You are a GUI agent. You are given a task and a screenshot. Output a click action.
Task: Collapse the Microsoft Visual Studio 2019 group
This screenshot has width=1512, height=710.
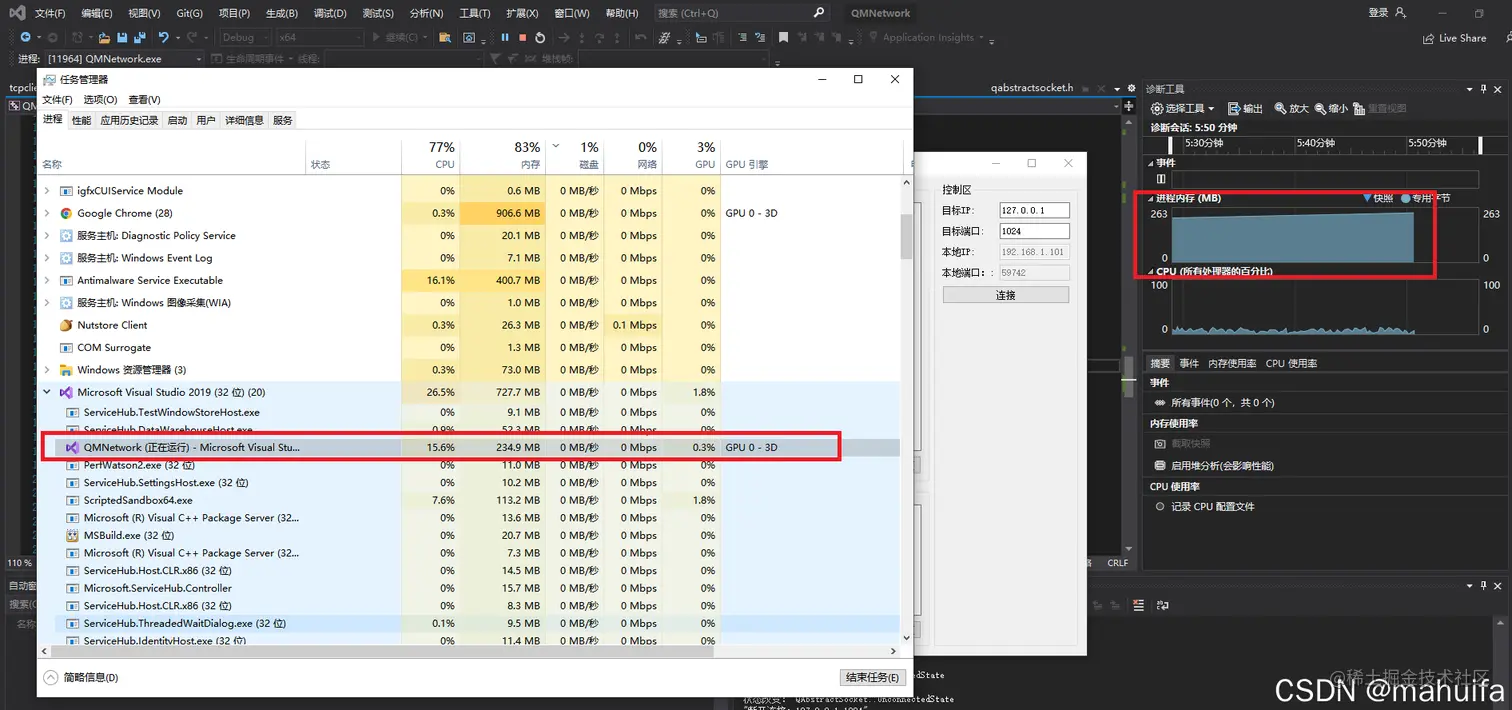point(47,392)
